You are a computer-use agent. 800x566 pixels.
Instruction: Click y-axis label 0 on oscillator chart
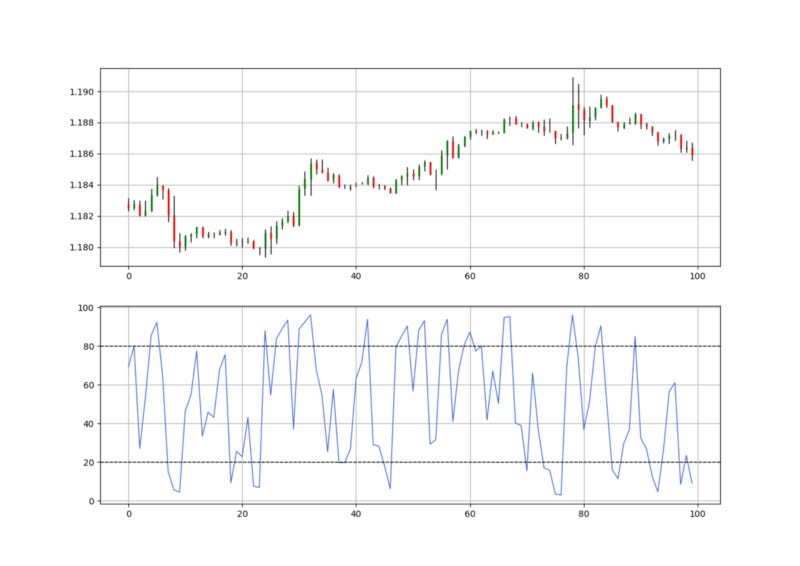[x=91, y=501]
